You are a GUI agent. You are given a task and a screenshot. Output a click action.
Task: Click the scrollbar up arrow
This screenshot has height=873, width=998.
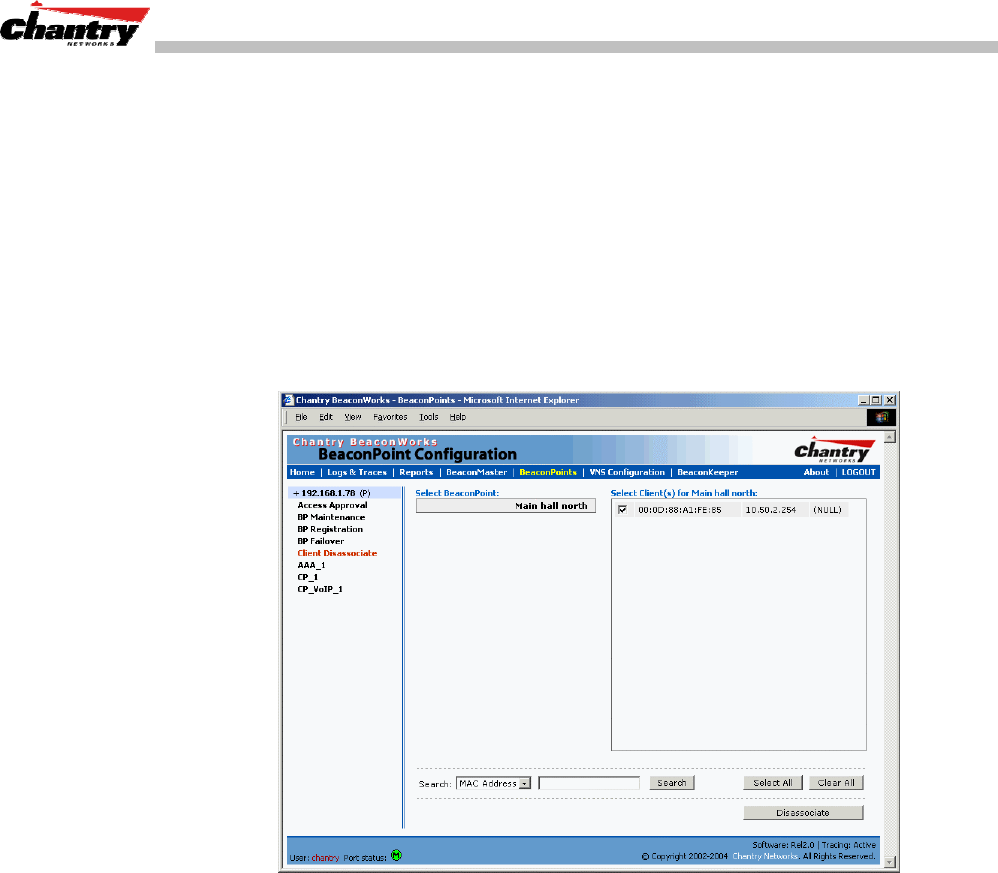click(890, 437)
